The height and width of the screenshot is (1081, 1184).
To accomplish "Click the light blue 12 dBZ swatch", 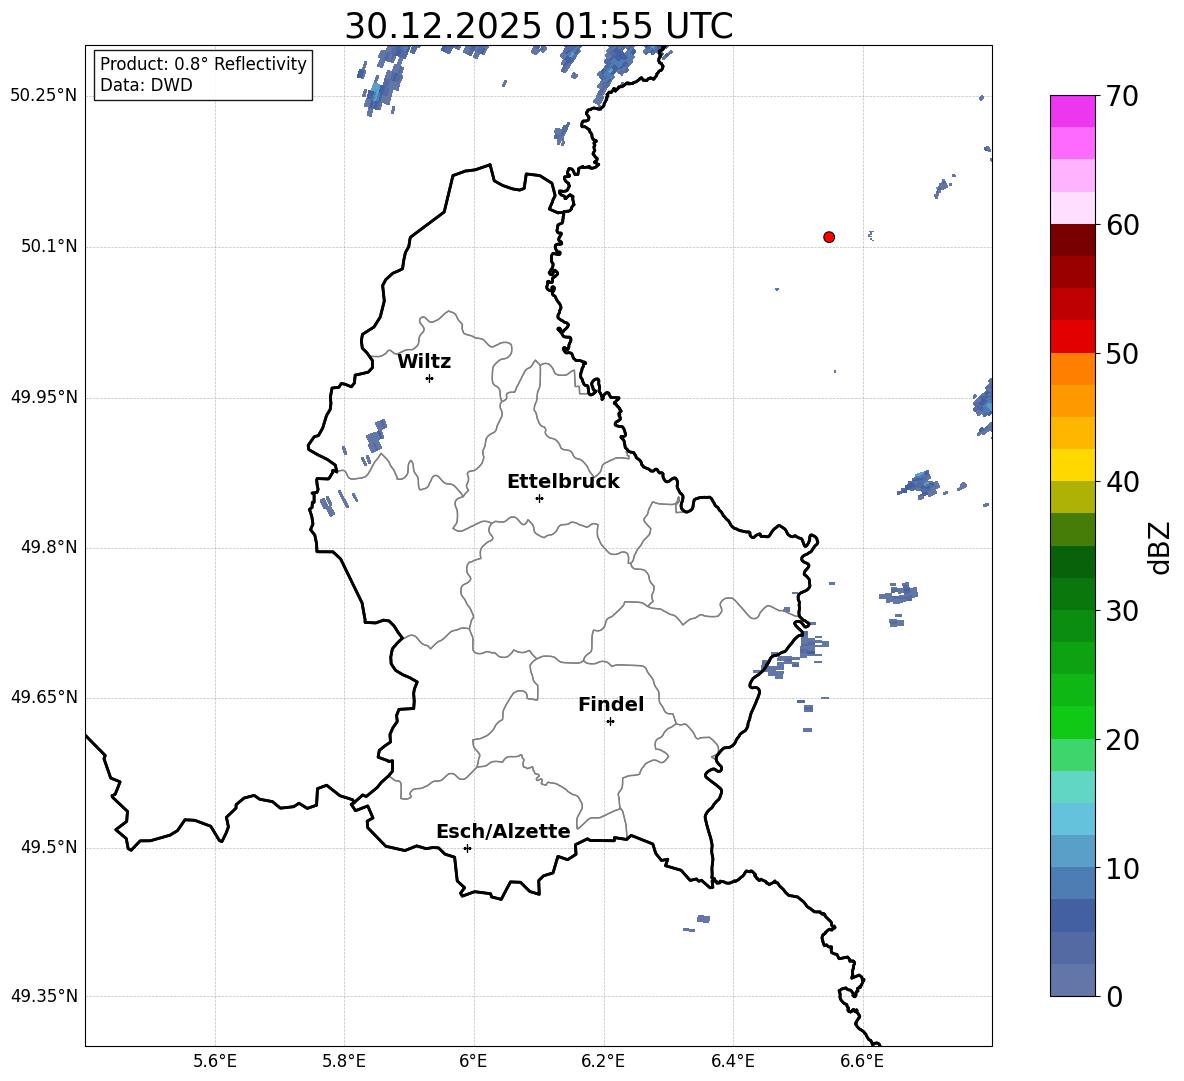I will tap(1072, 819).
